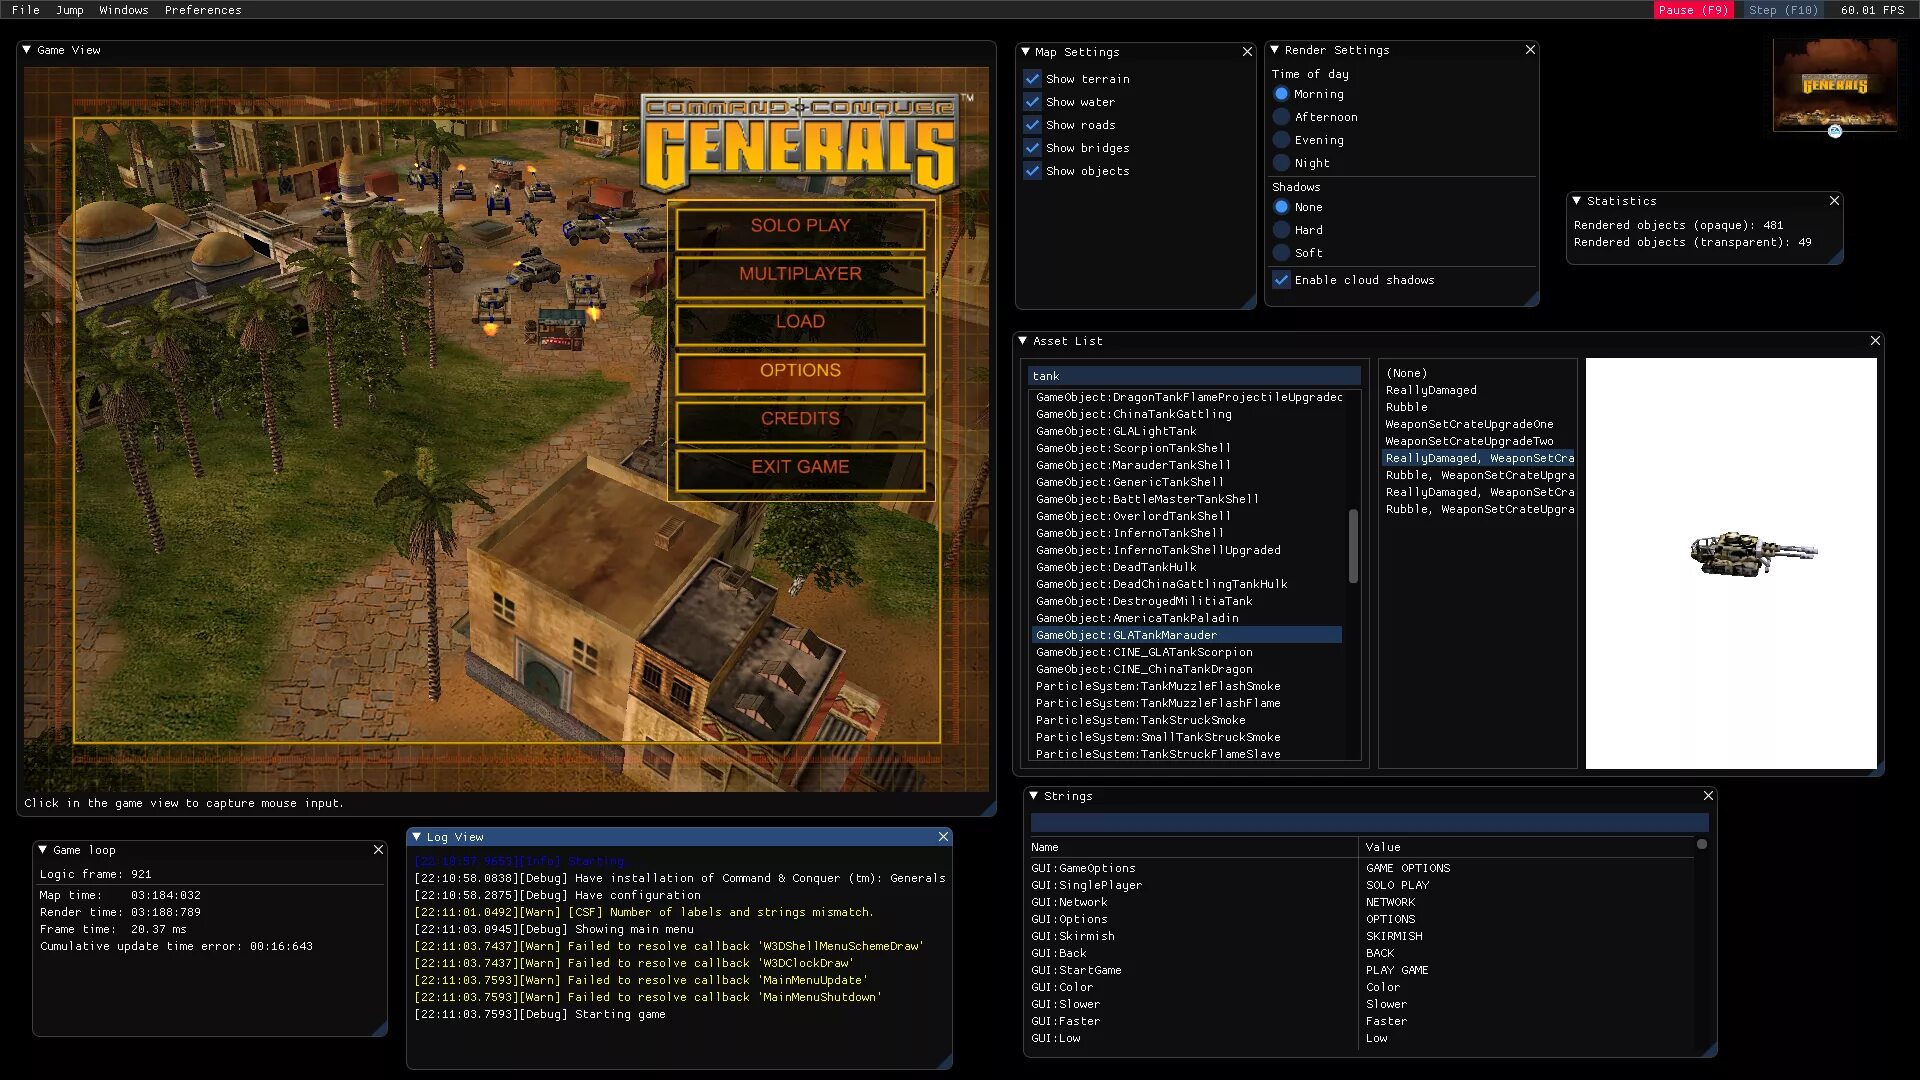Select Afternoon time of day
1920x1080 pixels.
coord(1281,117)
